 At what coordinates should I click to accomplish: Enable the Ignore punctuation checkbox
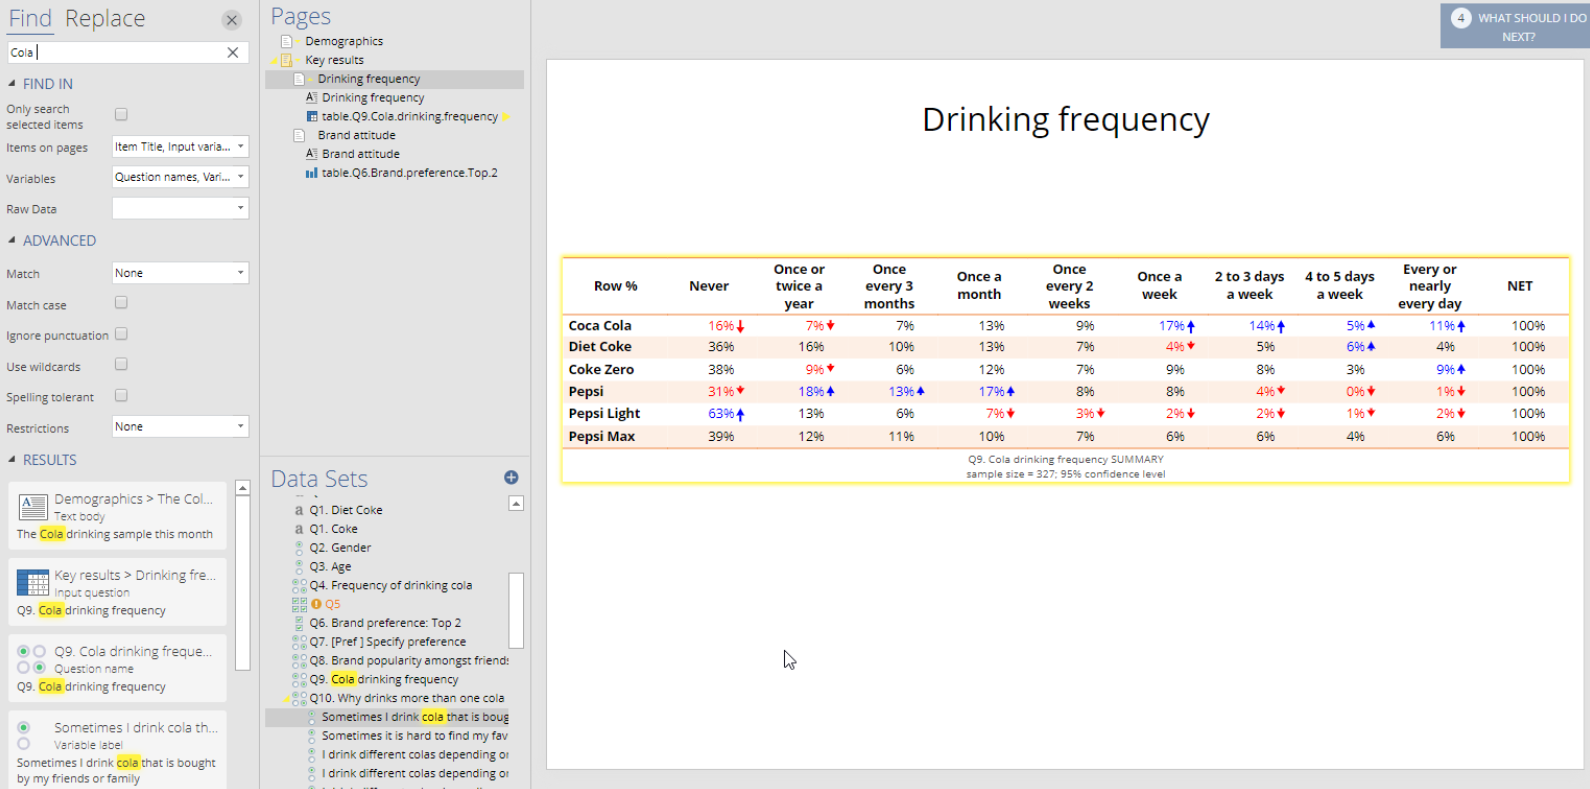tap(121, 334)
